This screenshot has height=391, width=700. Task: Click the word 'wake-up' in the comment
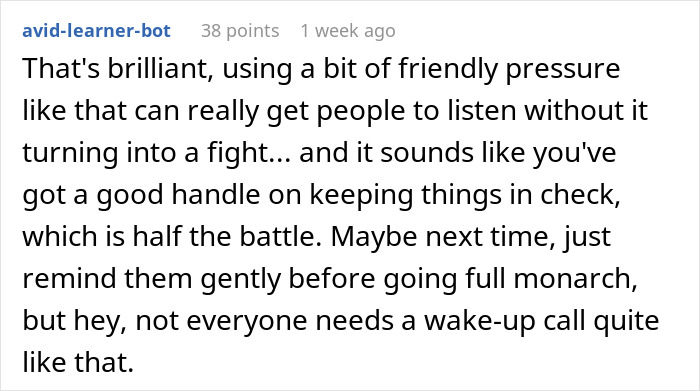point(479,320)
